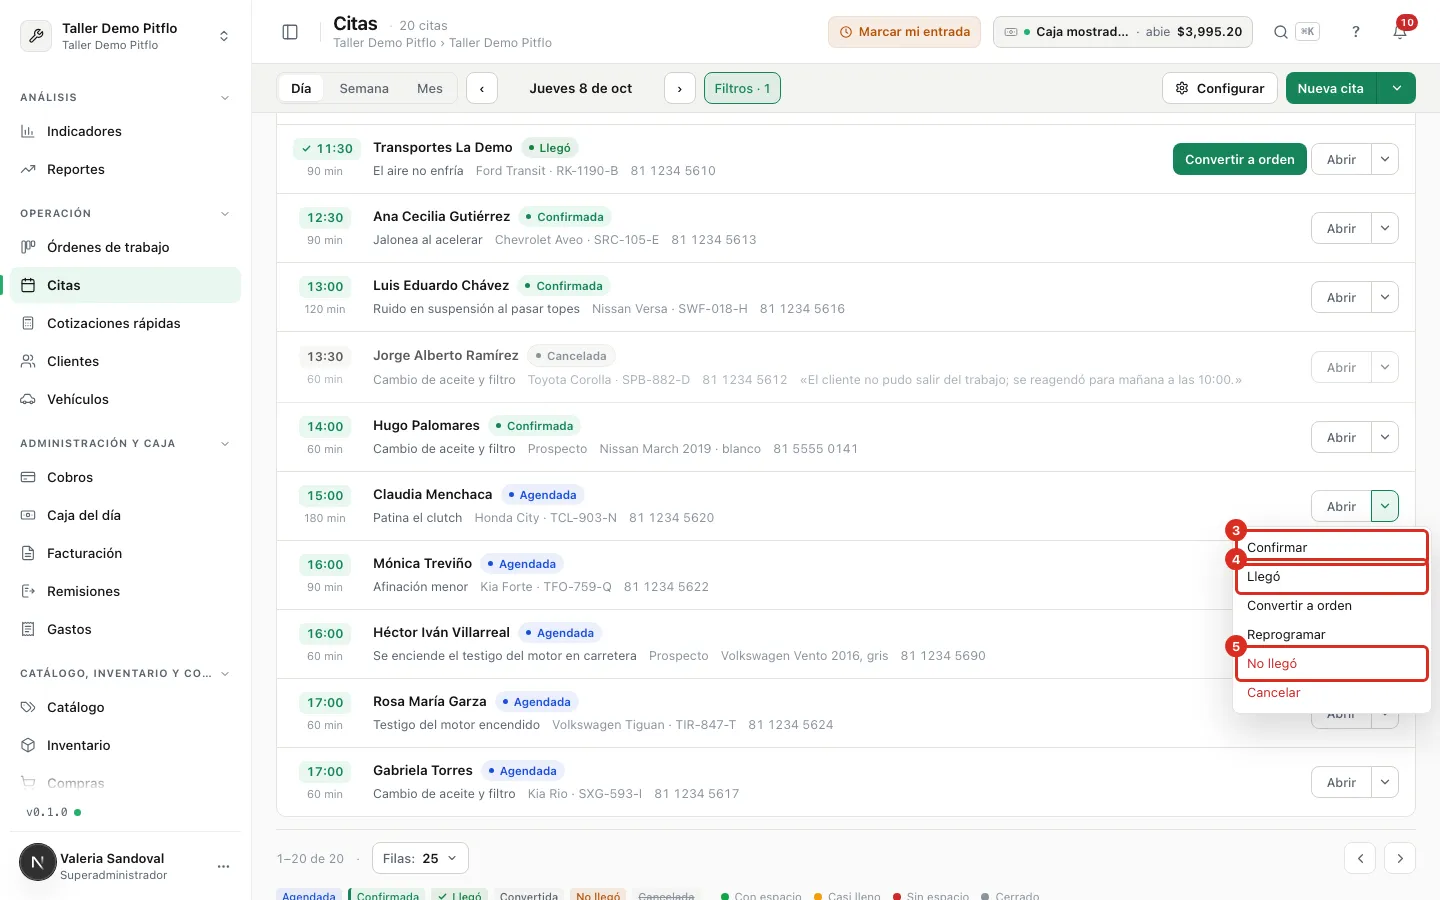This screenshot has width=1440, height=900.
Task: Open Remisiones in sidebar
Action: (x=125, y=591)
